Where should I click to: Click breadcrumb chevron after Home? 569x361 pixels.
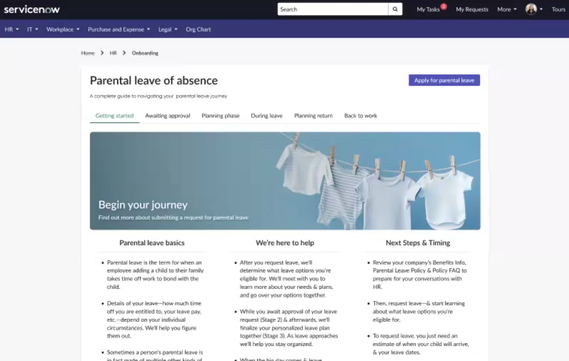pos(102,53)
